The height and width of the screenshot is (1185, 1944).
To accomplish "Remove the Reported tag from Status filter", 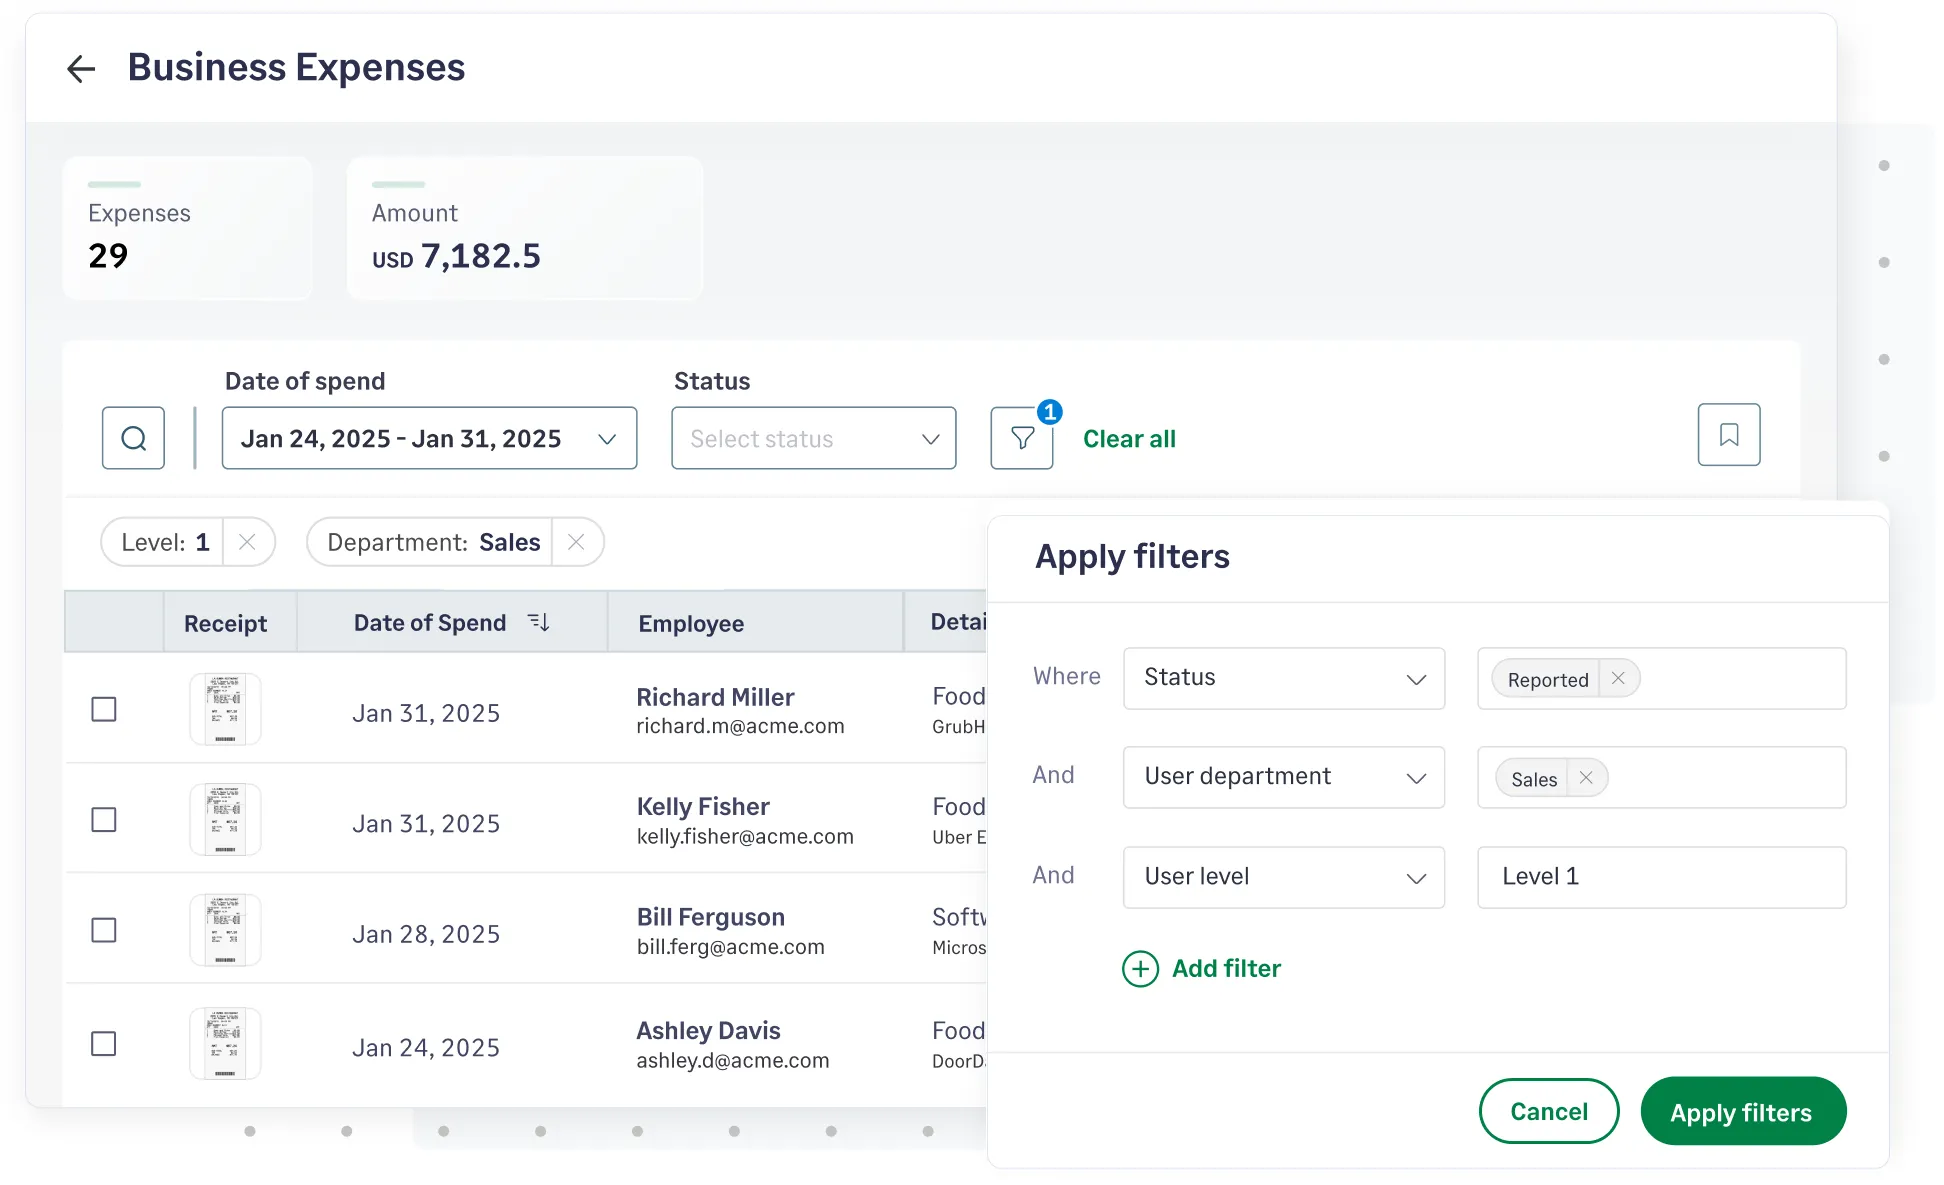I will 1616,677.
